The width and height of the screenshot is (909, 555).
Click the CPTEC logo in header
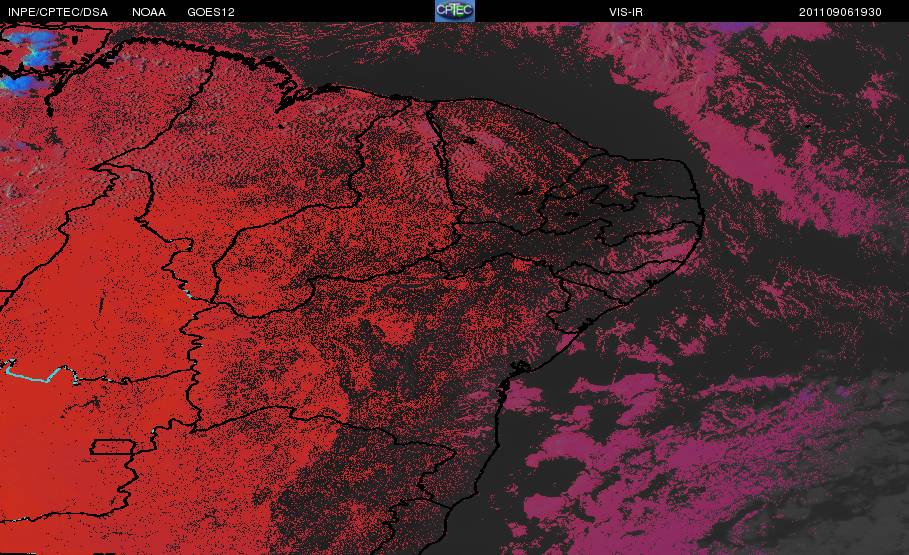click(x=455, y=11)
